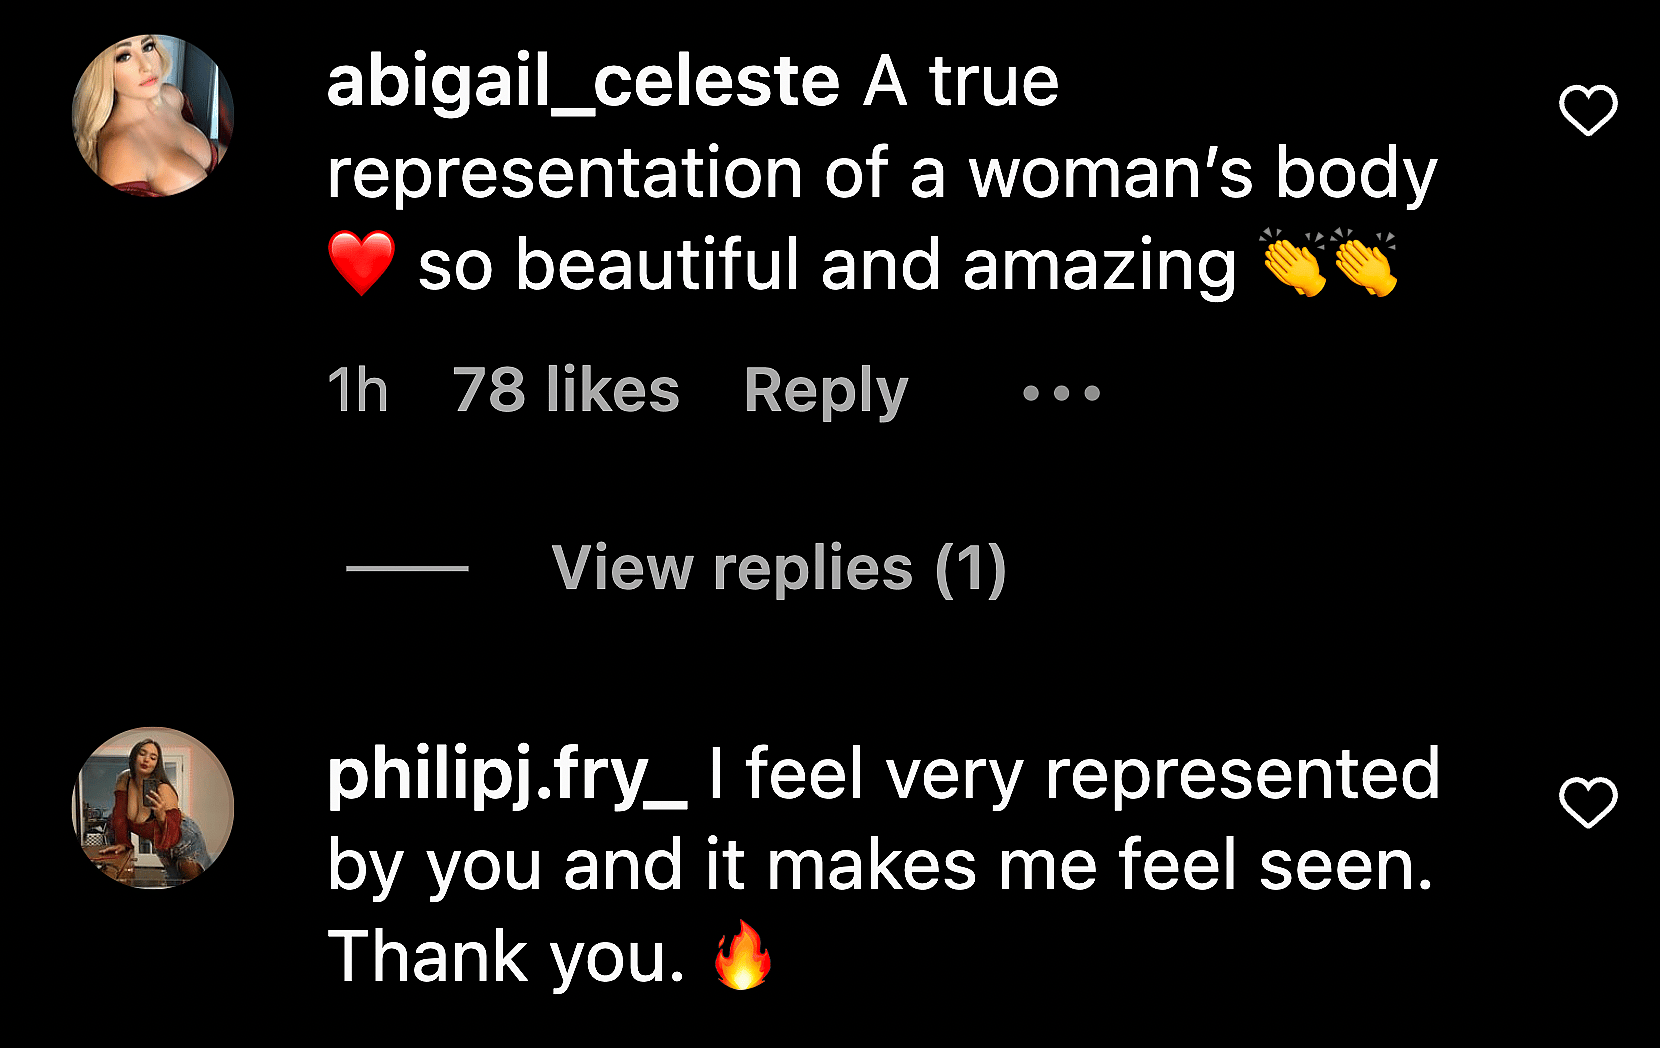Click the red heart emoji in comment
Viewport: 1660px width, 1048px height.
361,262
